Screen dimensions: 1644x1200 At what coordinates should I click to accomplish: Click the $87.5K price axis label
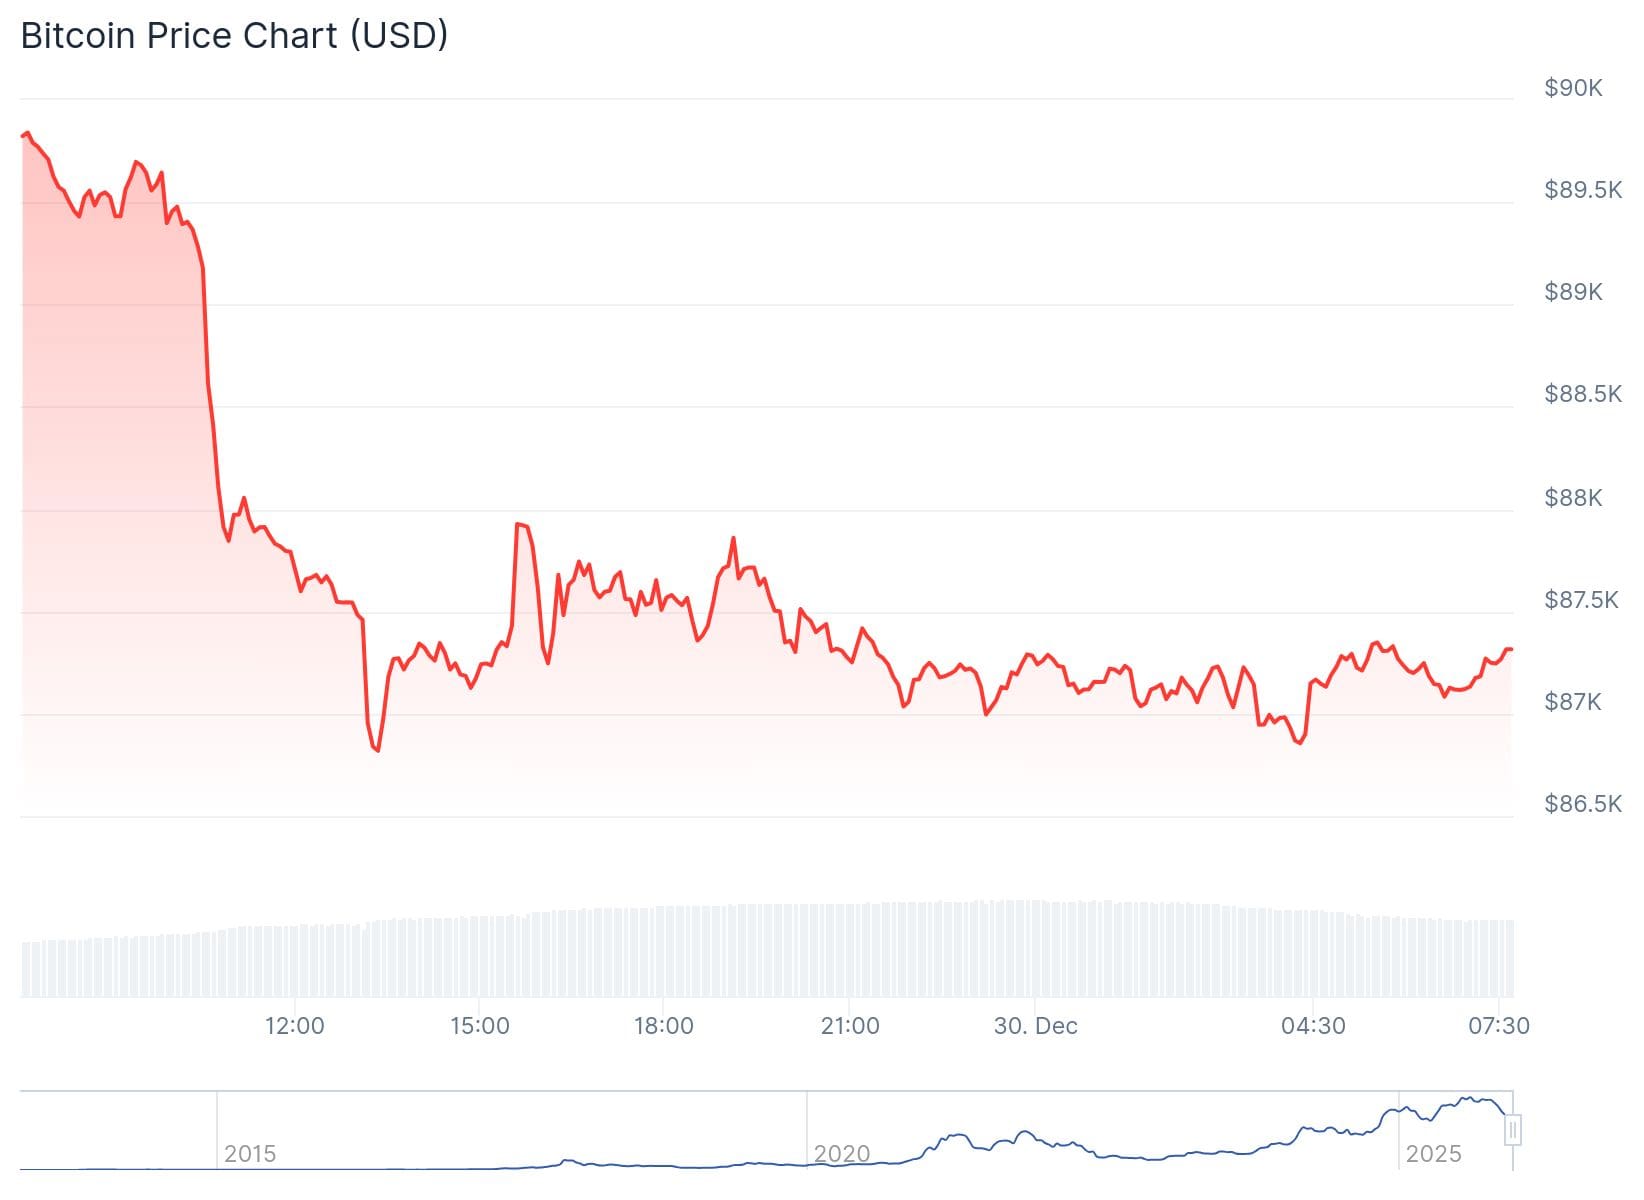click(1581, 600)
